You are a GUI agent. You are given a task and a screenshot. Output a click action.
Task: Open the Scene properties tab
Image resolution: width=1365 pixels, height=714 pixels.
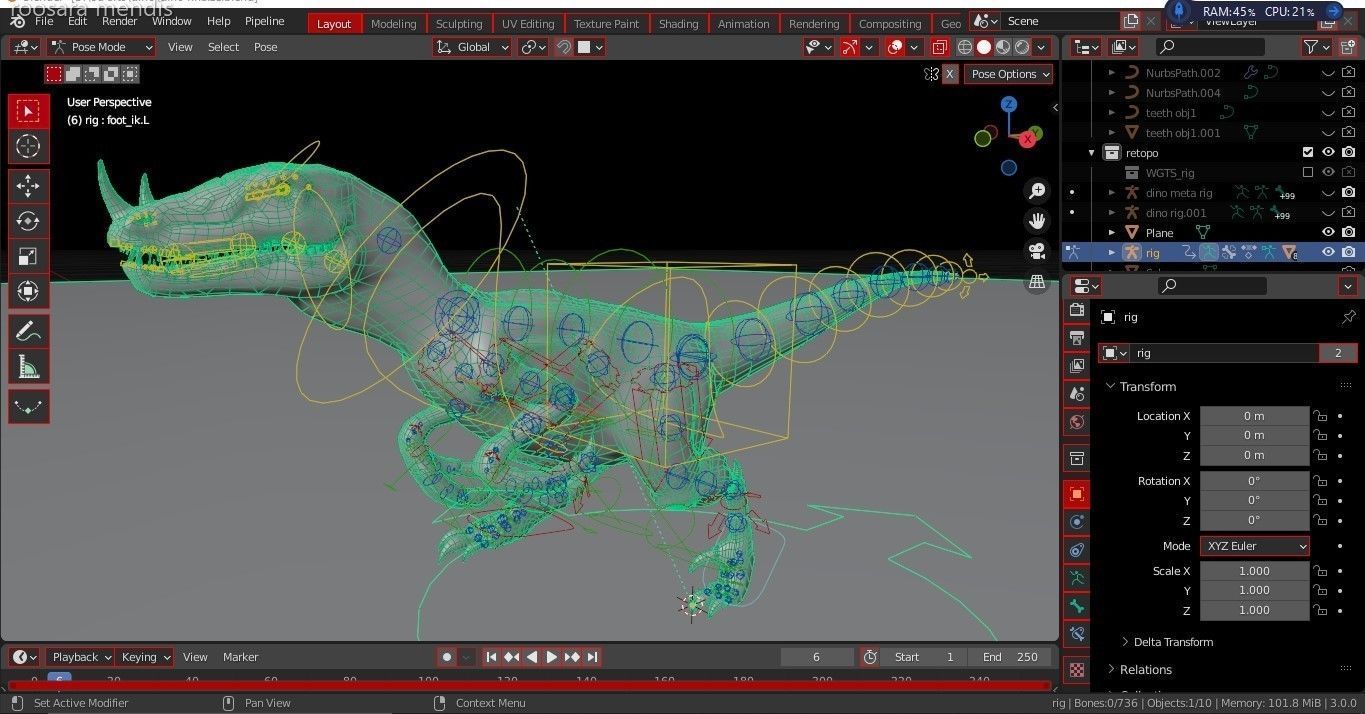[1077, 394]
